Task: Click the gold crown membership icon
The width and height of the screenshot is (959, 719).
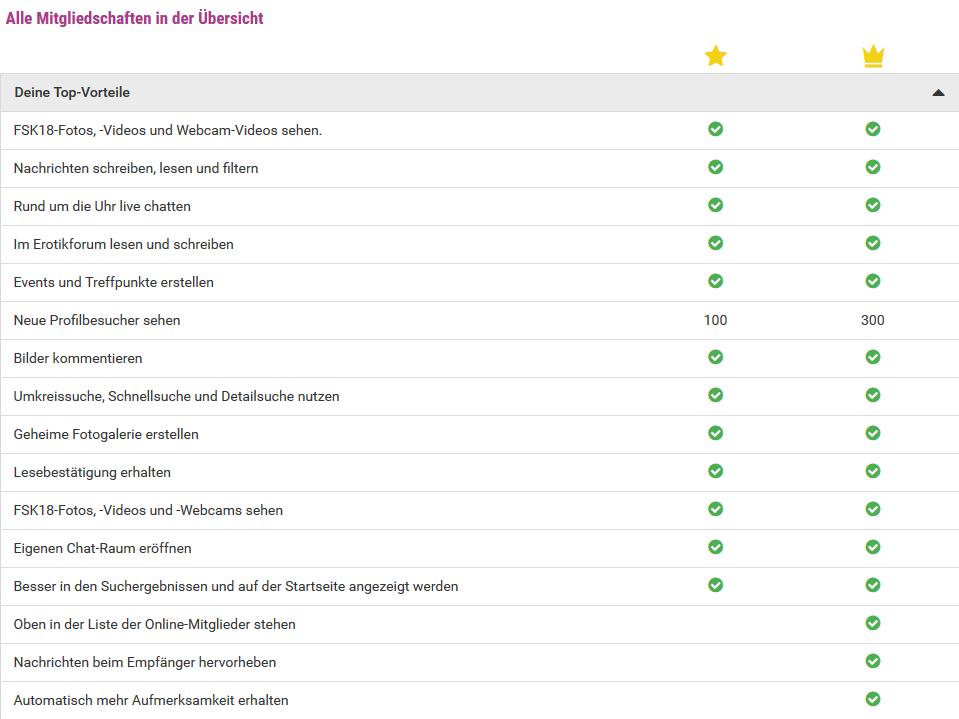Action: tap(873, 57)
